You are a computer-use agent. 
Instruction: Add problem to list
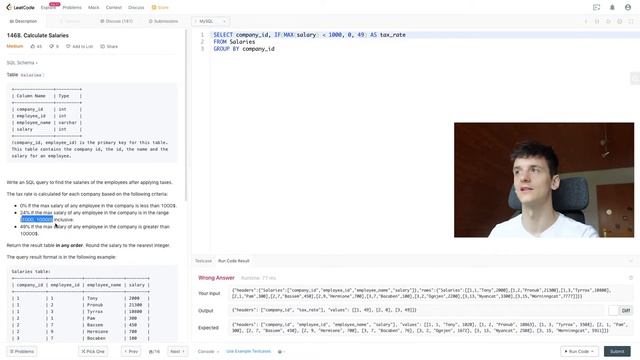tap(80, 47)
